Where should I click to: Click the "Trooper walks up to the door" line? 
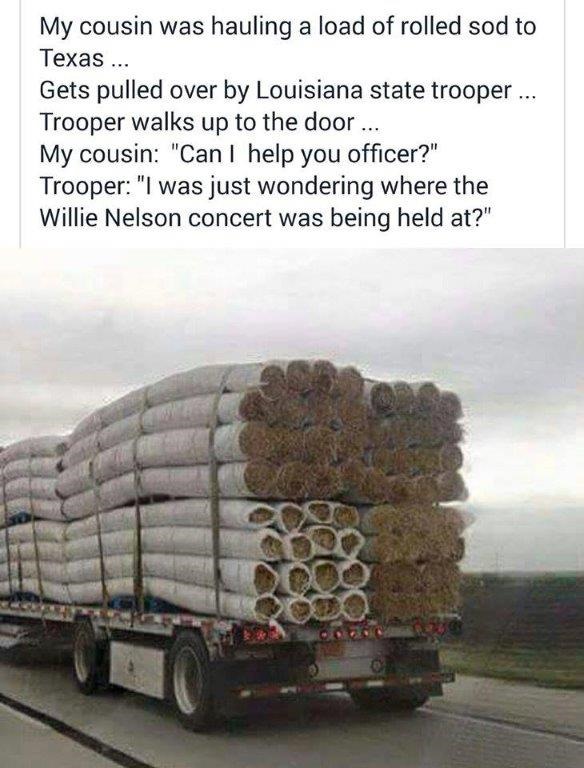[209, 122]
